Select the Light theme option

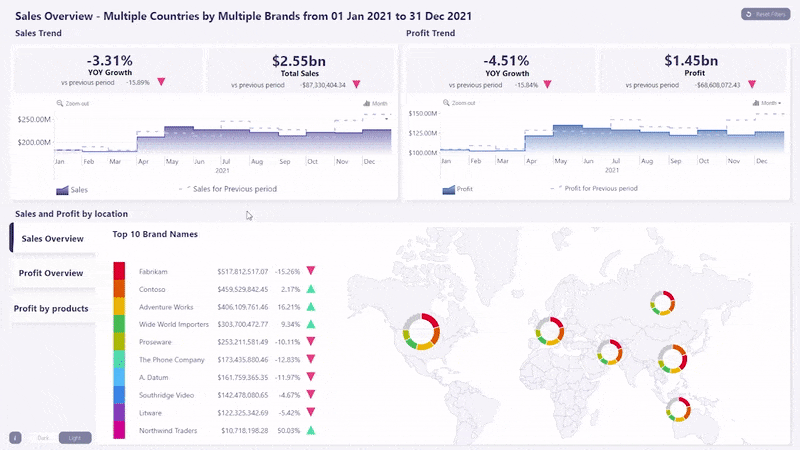74,437
